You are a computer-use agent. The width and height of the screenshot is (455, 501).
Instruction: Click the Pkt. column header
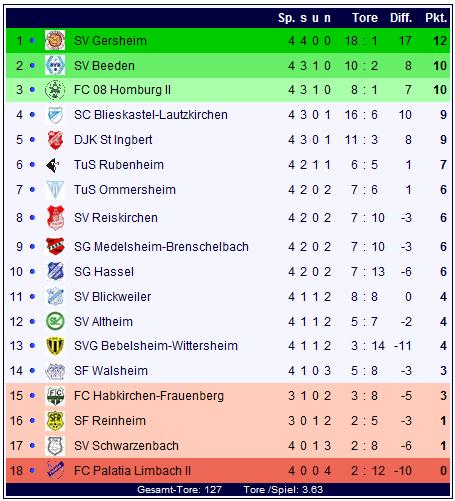pyautogui.click(x=436, y=18)
